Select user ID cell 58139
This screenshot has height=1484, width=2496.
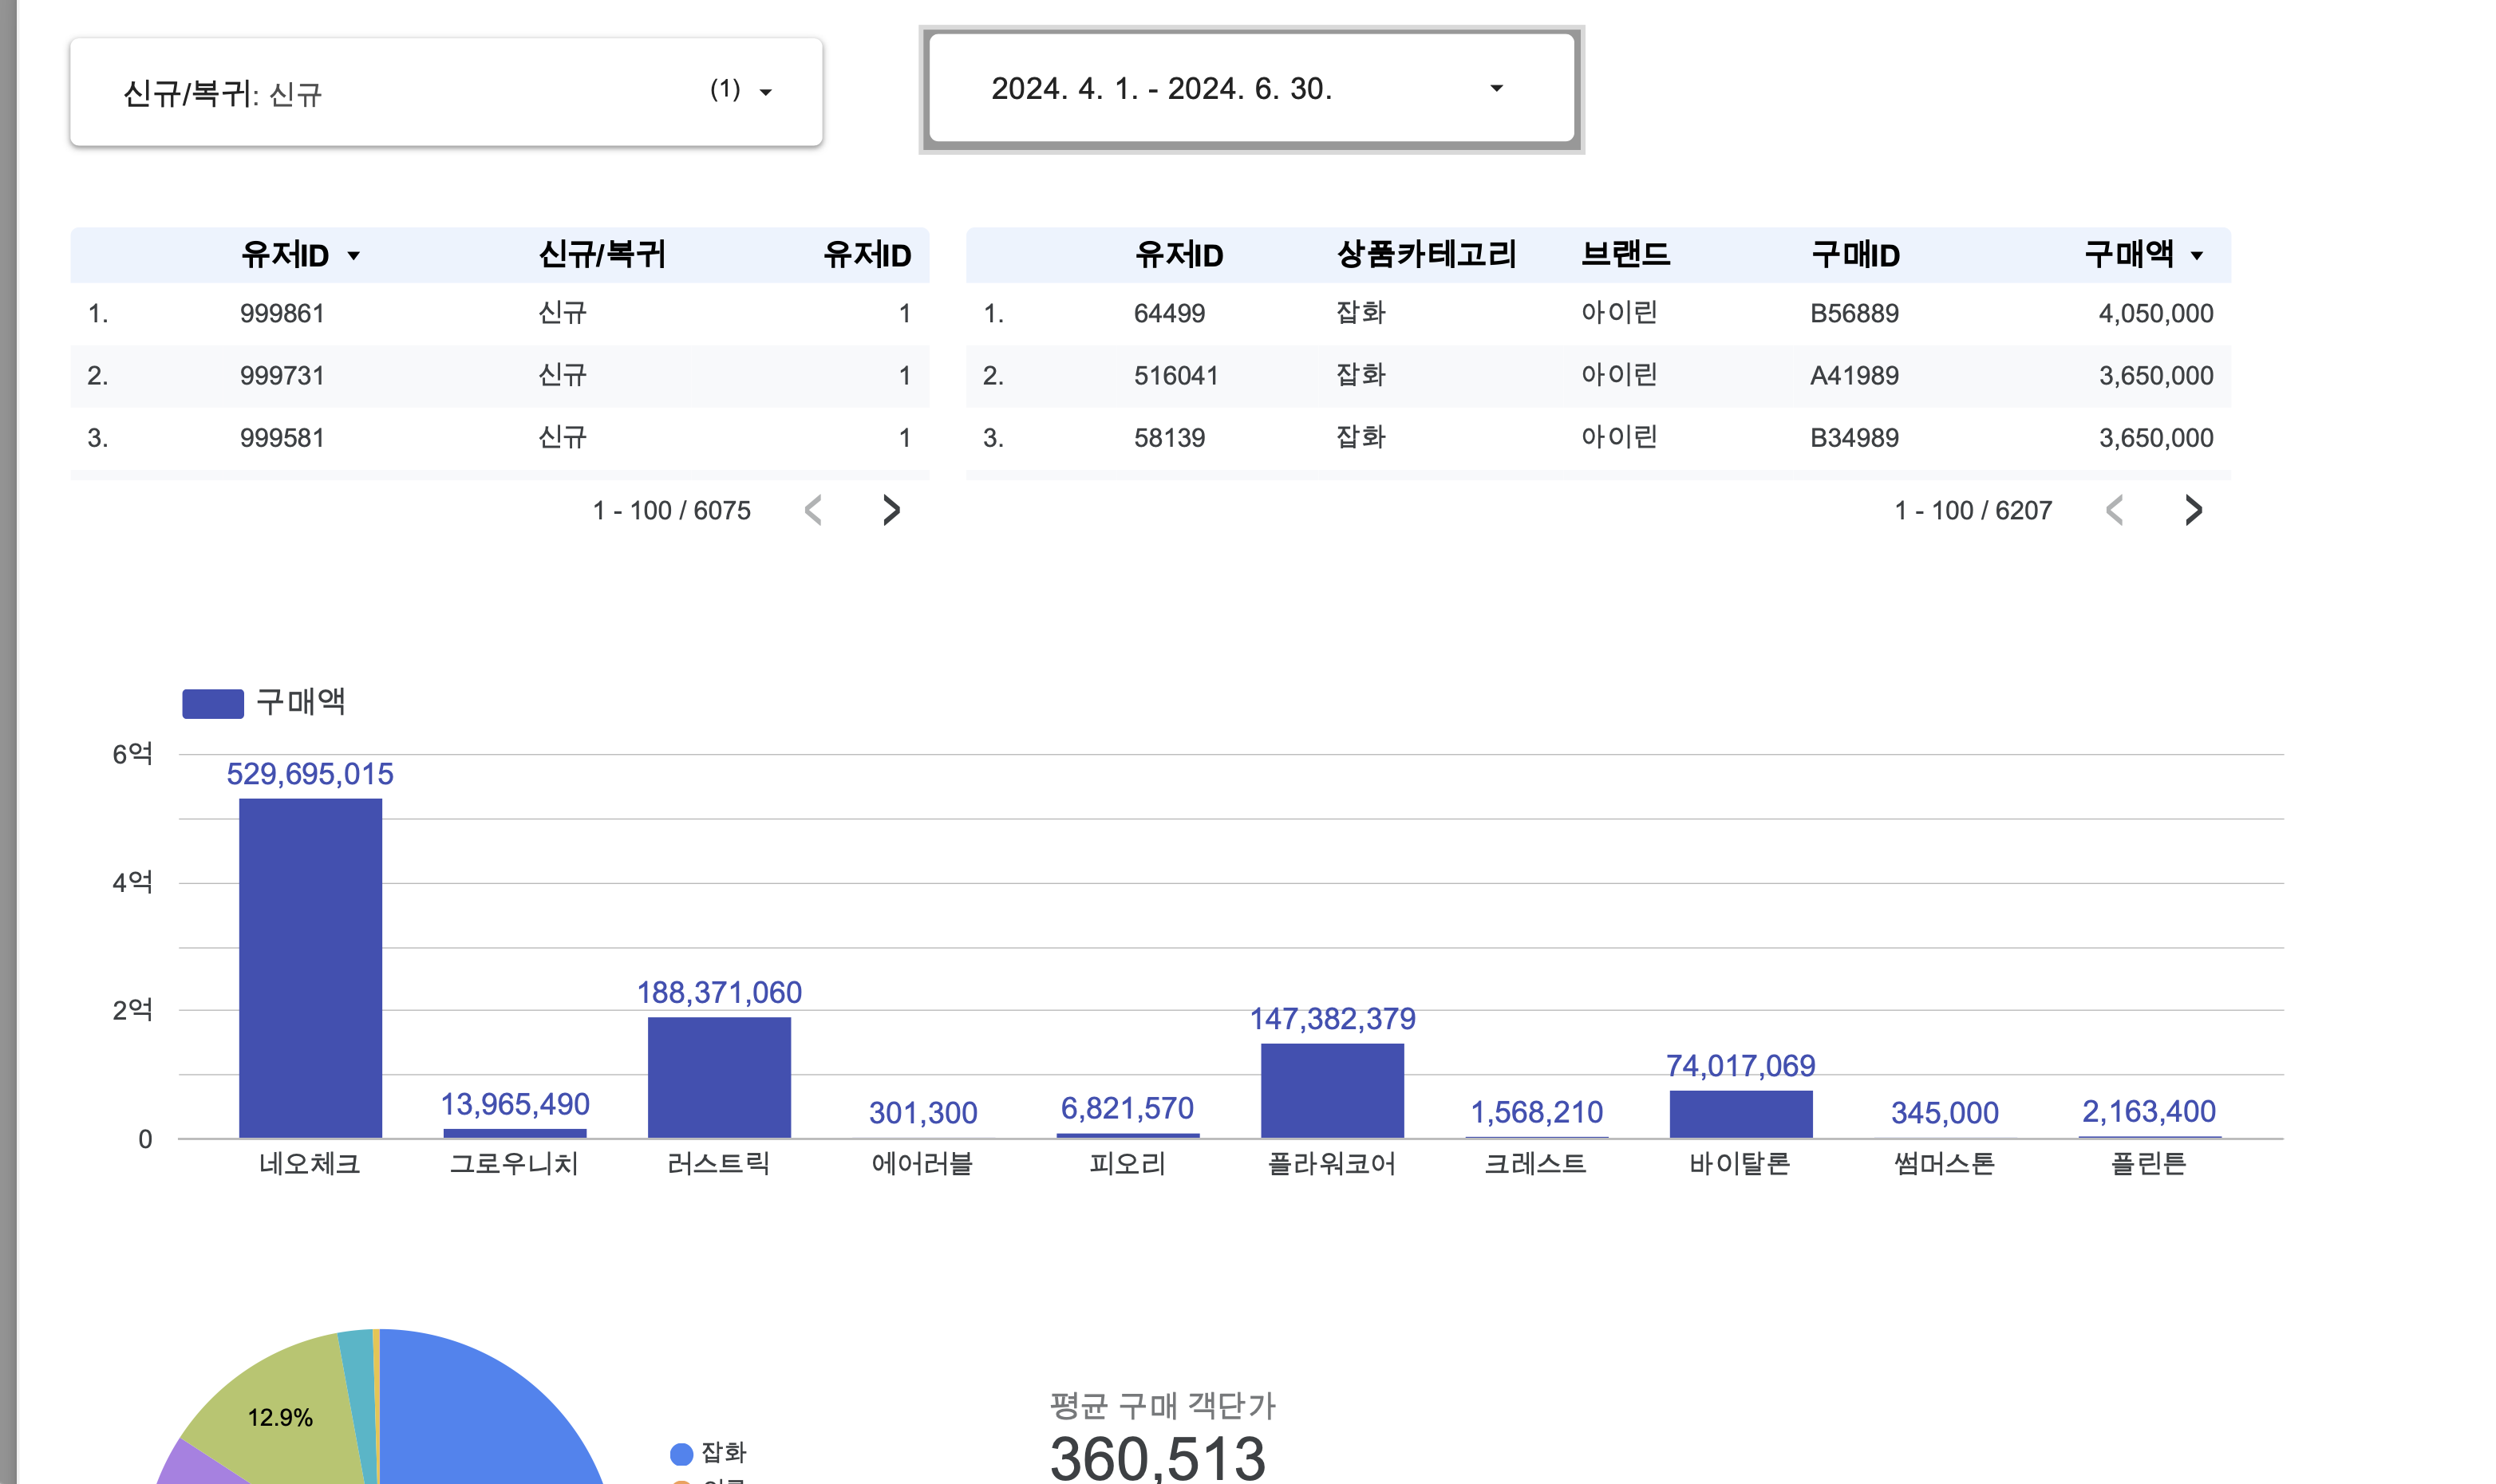(1169, 438)
